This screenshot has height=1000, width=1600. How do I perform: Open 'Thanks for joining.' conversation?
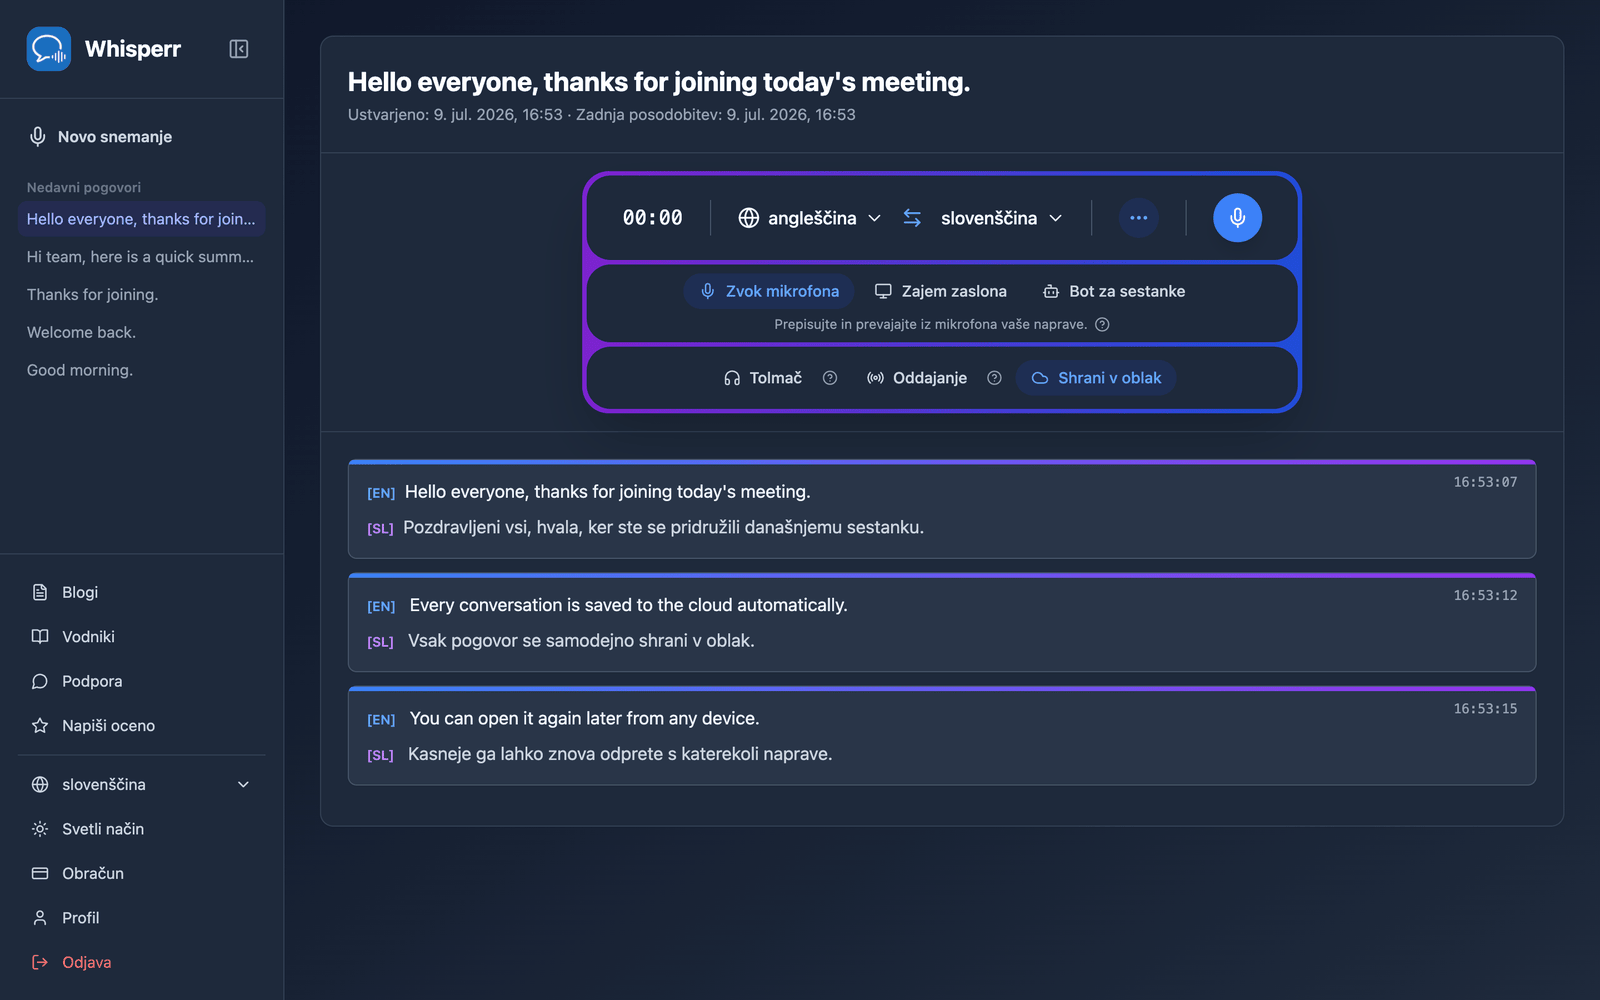click(142, 295)
